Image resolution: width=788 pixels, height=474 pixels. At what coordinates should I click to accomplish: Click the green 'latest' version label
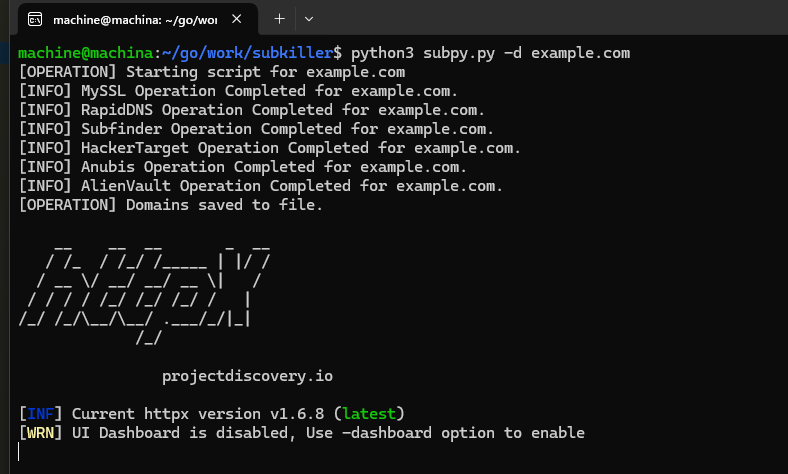pyautogui.click(x=369, y=414)
